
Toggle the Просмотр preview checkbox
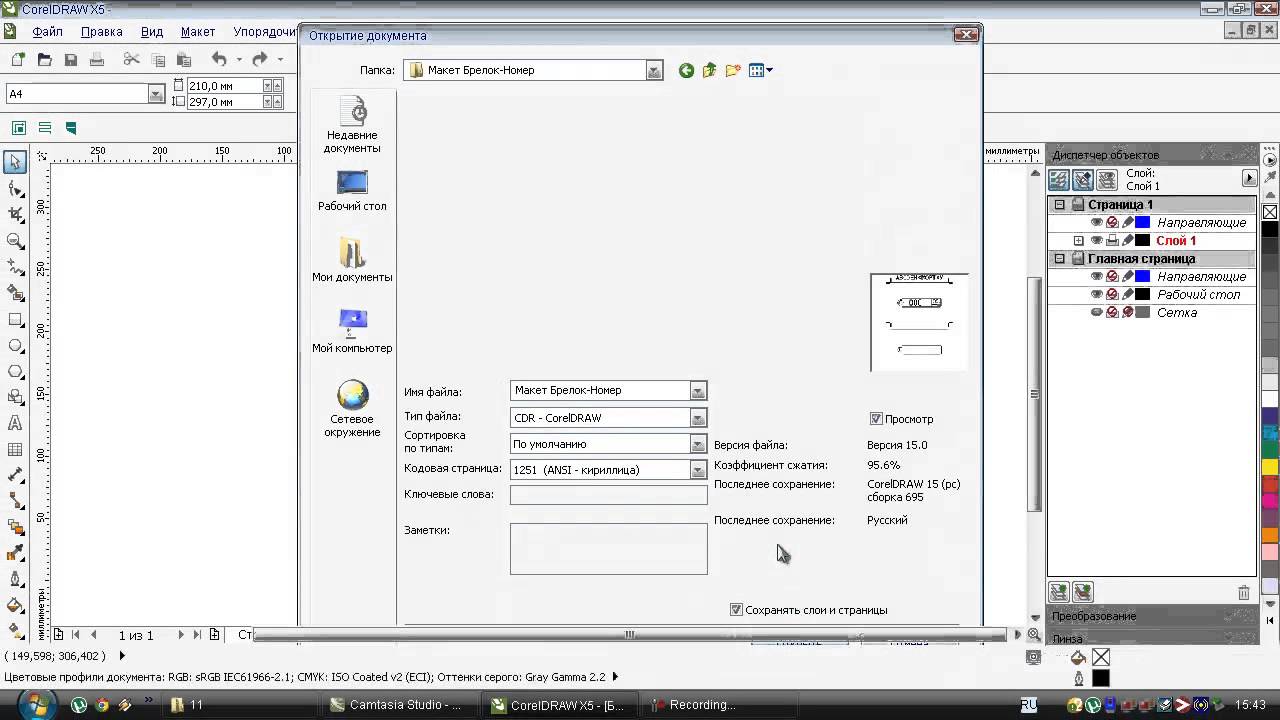876,419
